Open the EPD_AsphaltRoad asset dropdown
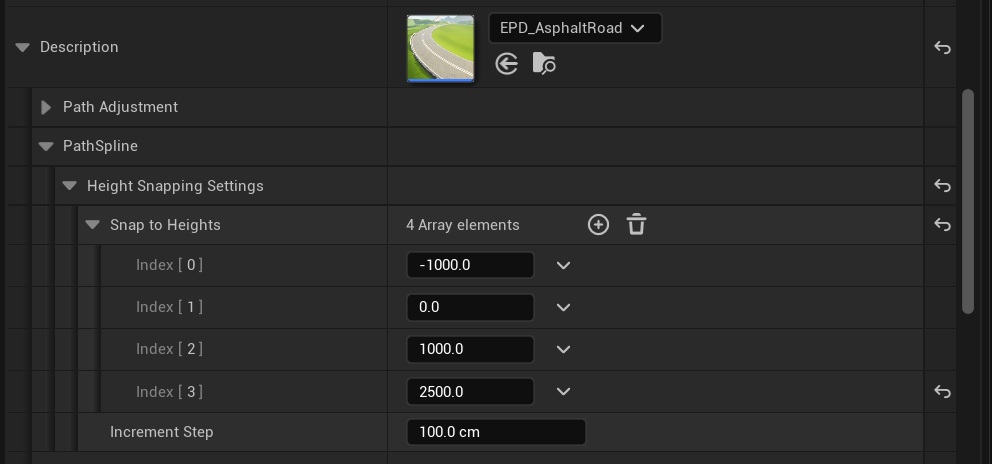The width and height of the screenshot is (992, 464). [575, 28]
